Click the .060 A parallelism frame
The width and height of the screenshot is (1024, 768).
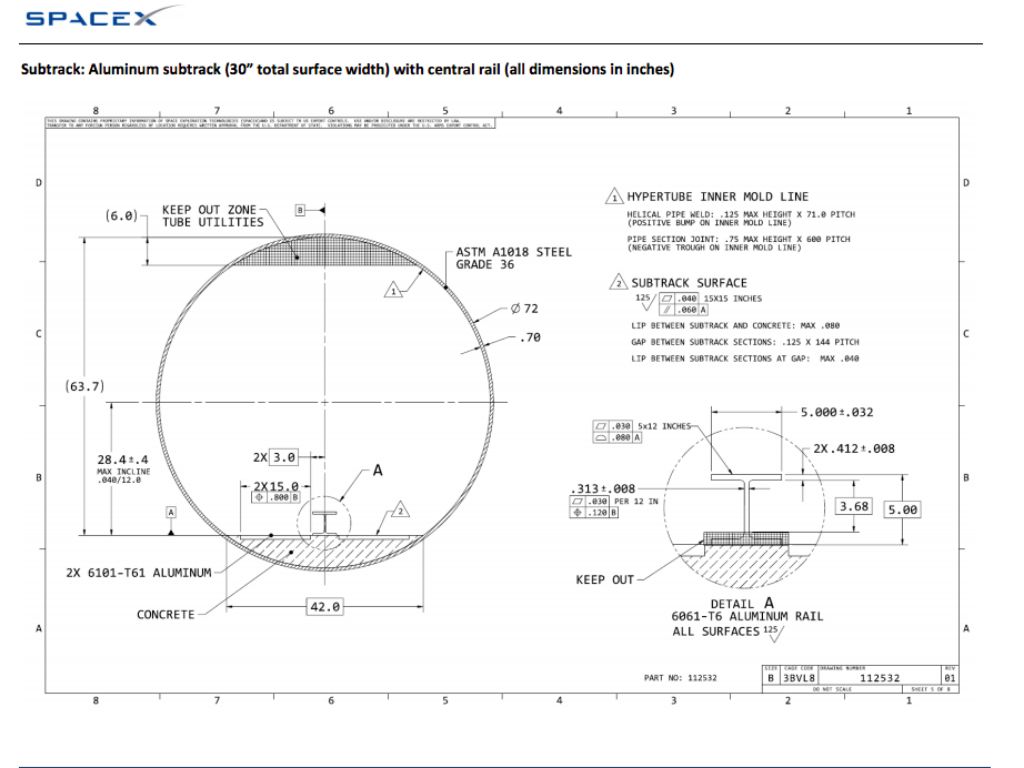[683, 310]
